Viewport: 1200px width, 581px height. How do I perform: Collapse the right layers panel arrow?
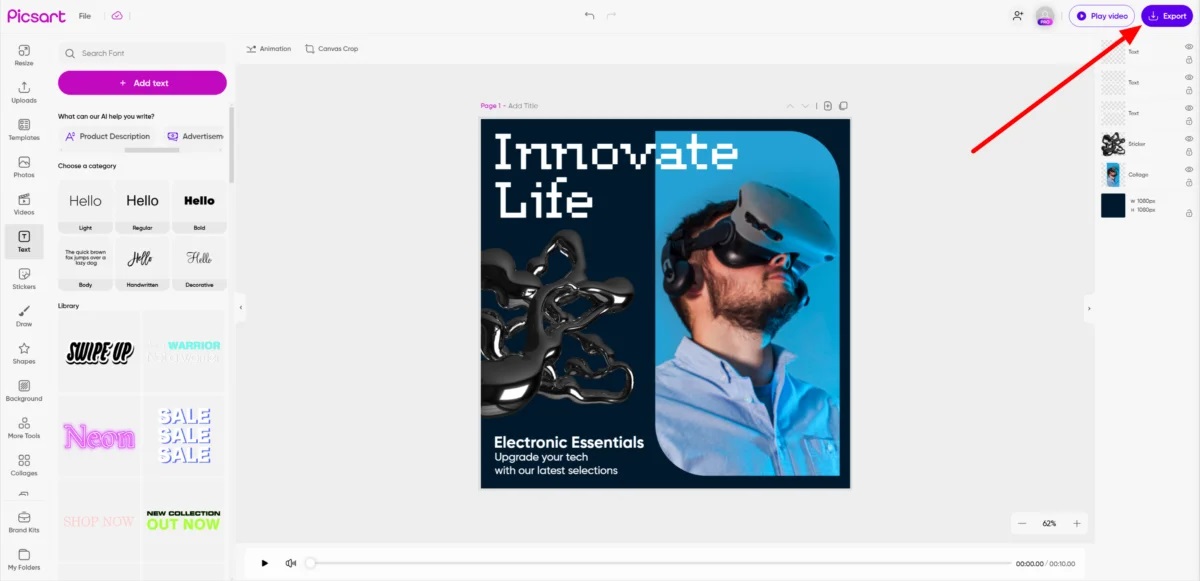1089,308
